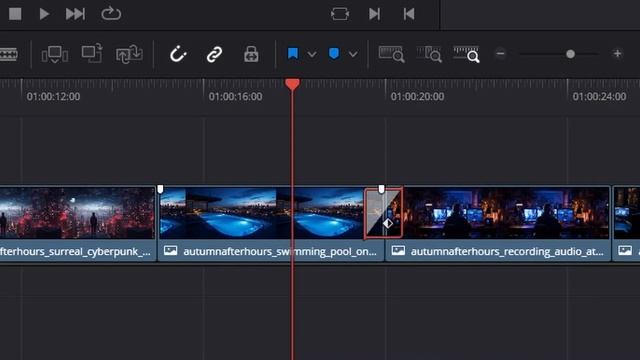Click the blue Marker icon
This screenshot has height=360, width=640.
[x=334, y=53]
